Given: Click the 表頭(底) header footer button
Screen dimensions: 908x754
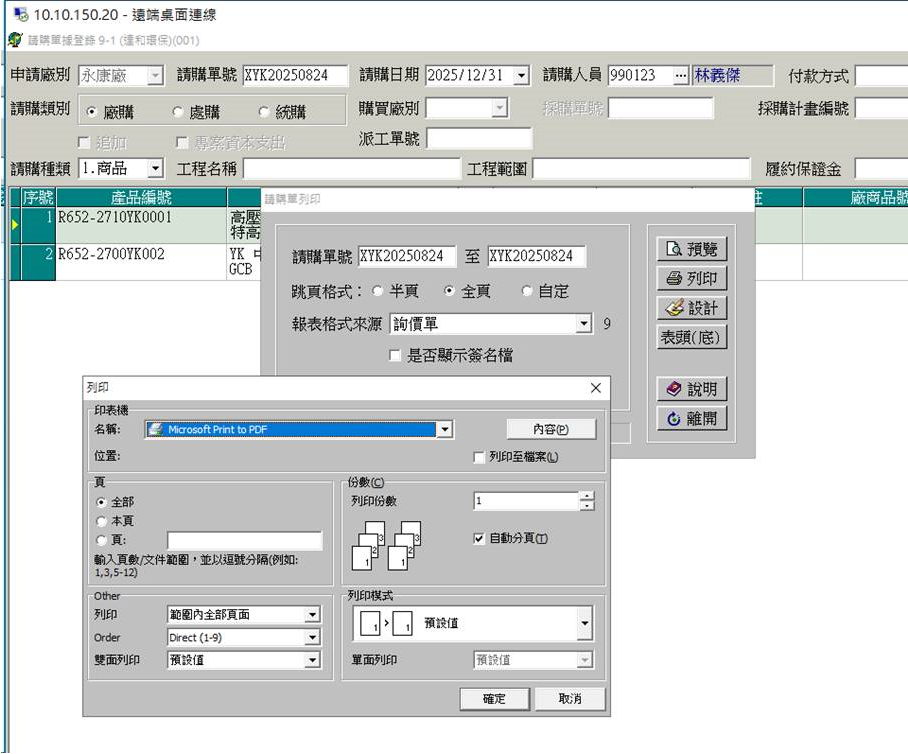Looking at the screenshot, I should [x=692, y=337].
